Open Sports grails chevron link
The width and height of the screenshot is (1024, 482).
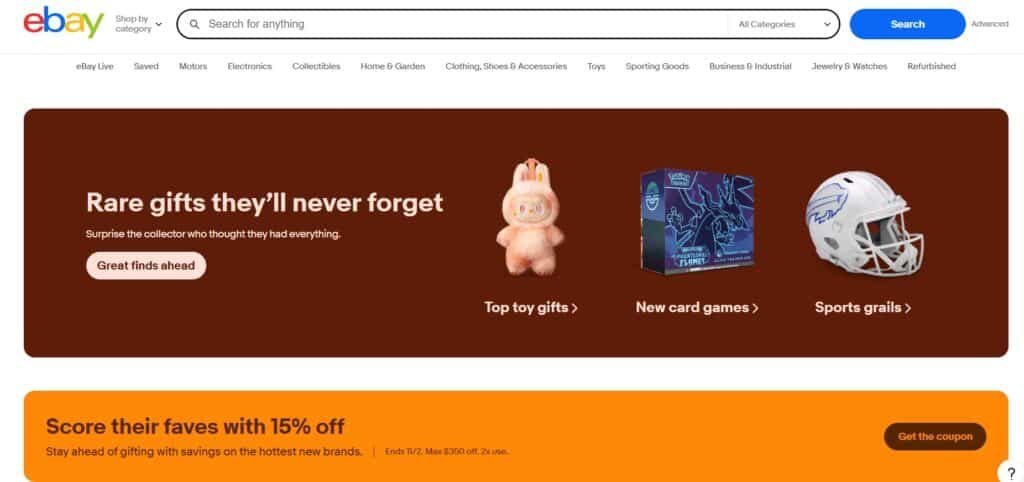tap(863, 308)
